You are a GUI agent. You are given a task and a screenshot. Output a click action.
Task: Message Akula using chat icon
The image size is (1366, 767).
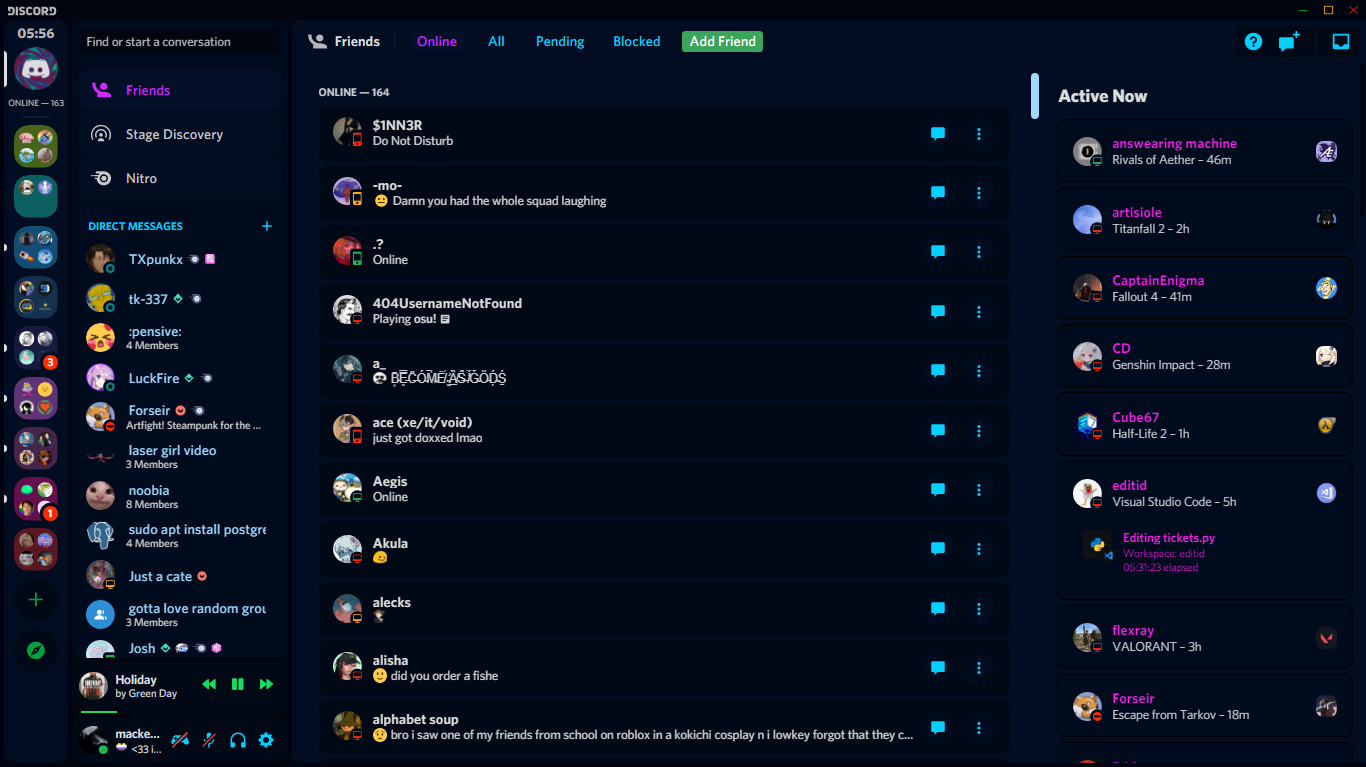tap(938, 549)
